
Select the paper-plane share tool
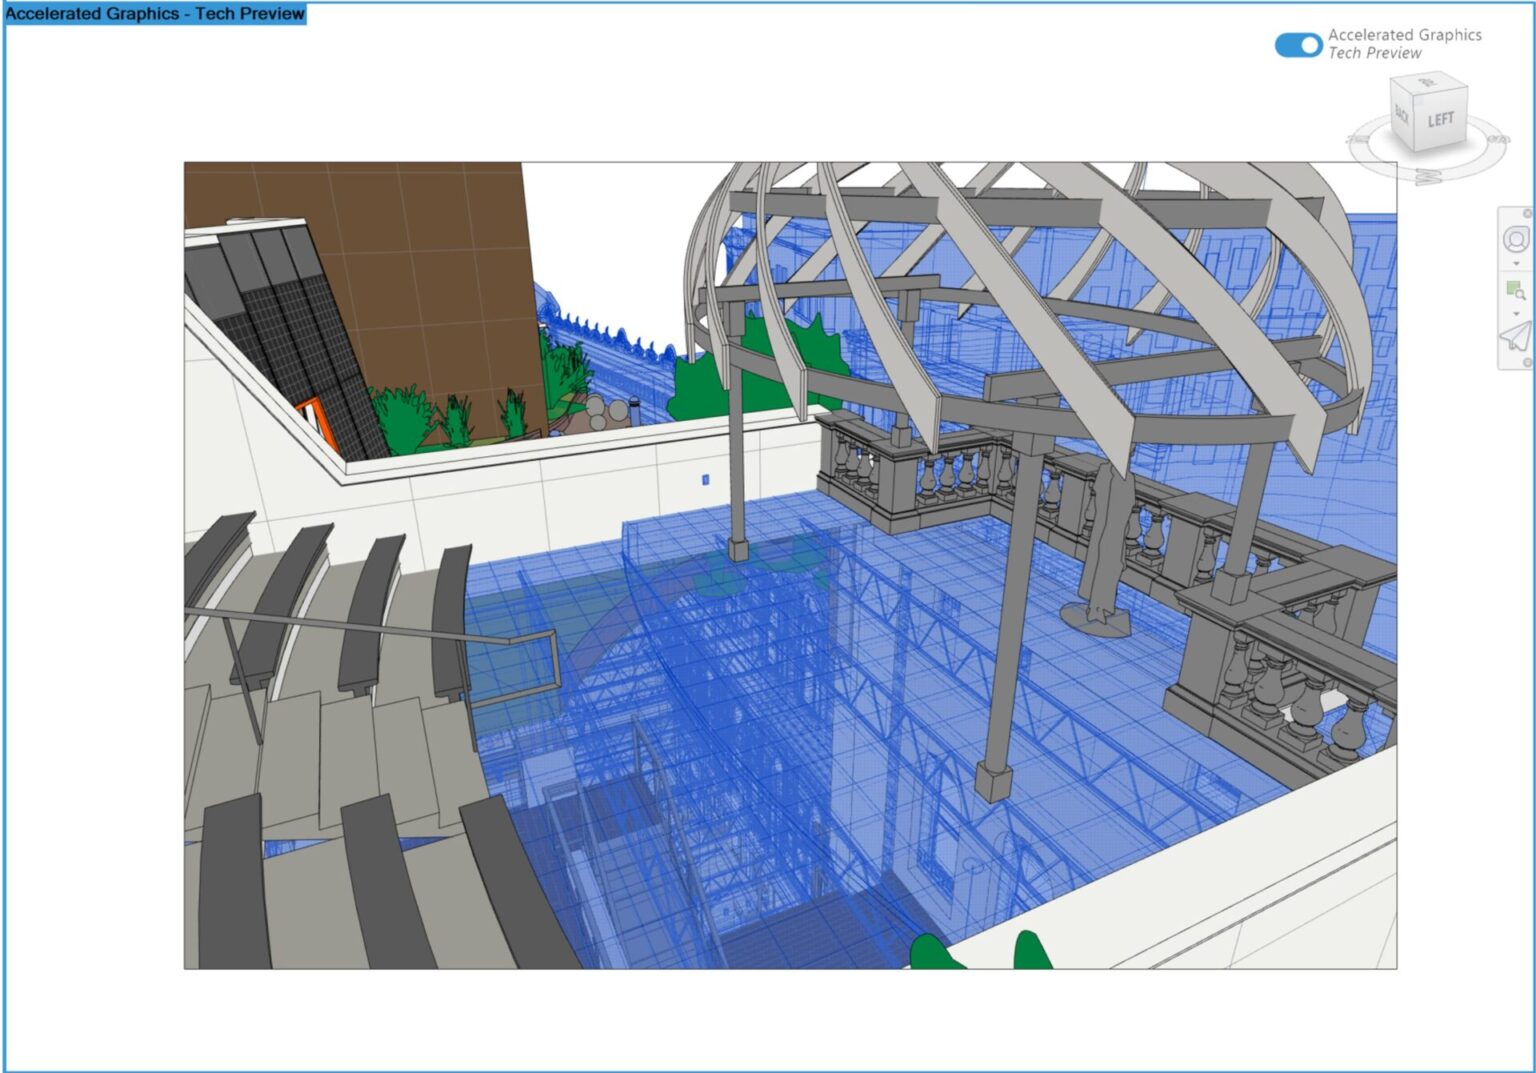pyautogui.click(x=1515, y=334)
